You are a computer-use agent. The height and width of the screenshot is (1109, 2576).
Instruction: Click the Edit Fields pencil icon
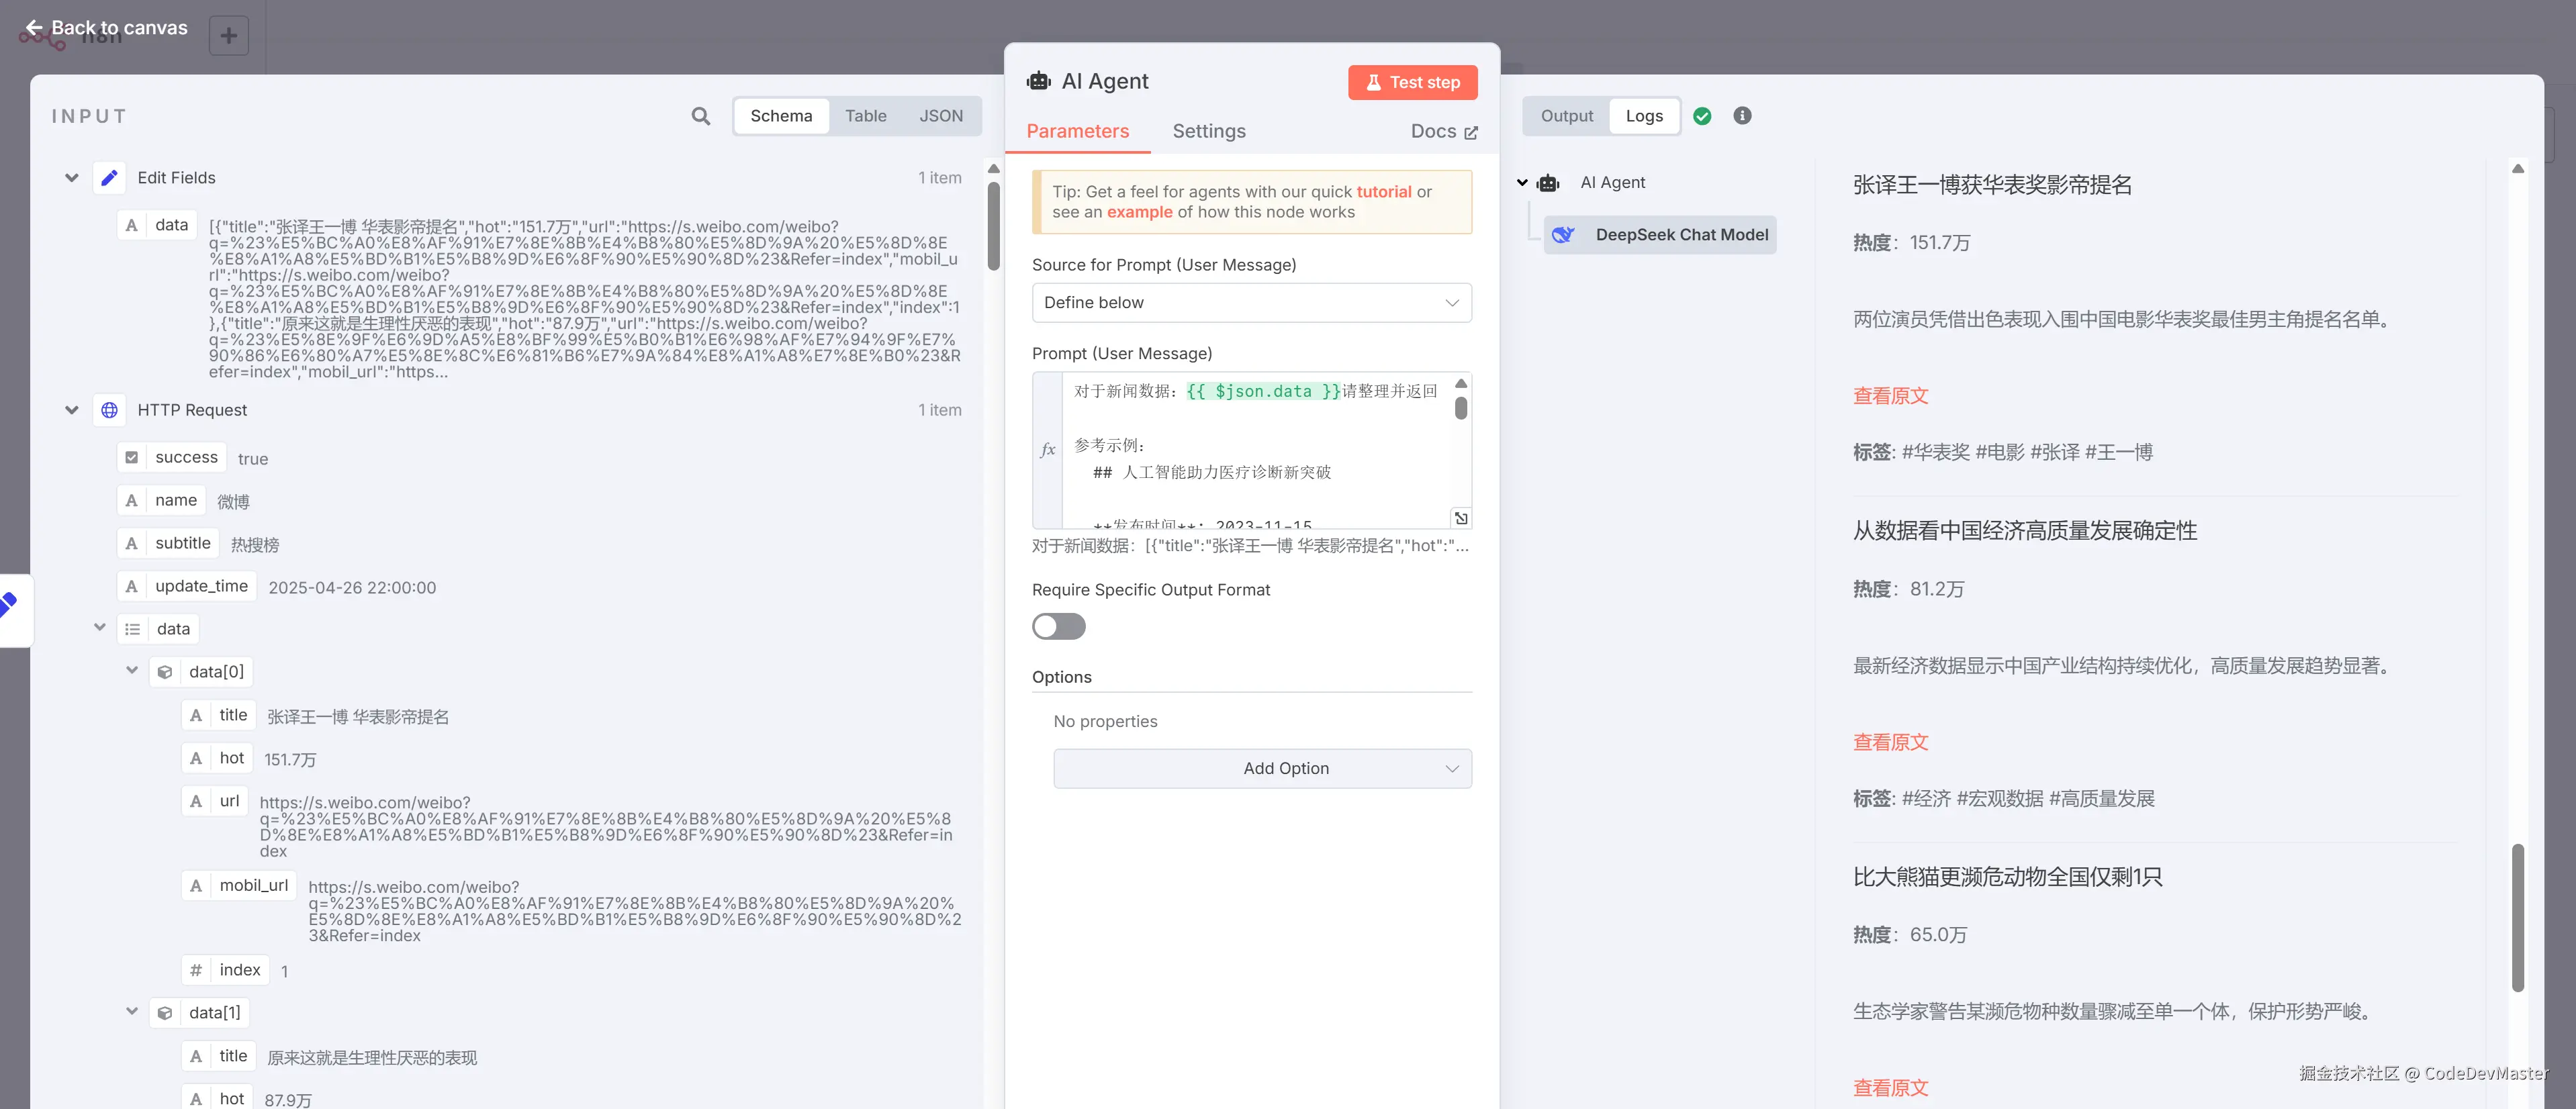(109, 178)
